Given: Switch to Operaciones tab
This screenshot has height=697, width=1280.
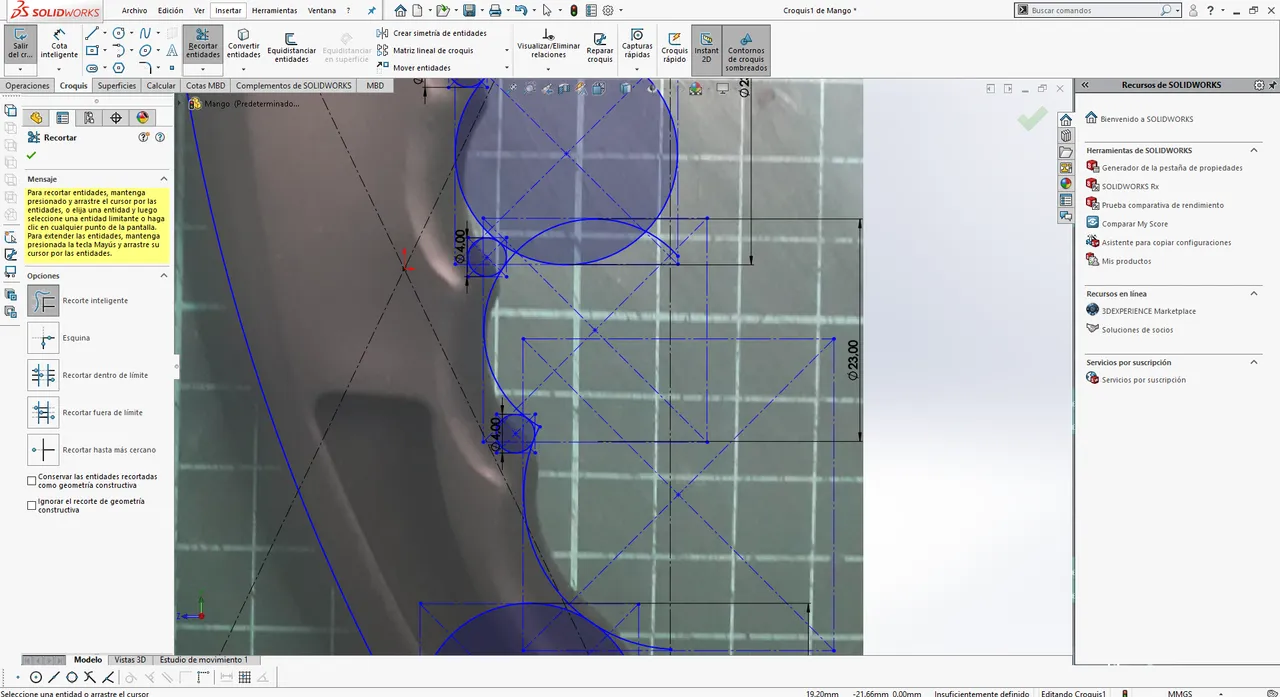Looking at the screenshot, I should (x=27, y=86).
